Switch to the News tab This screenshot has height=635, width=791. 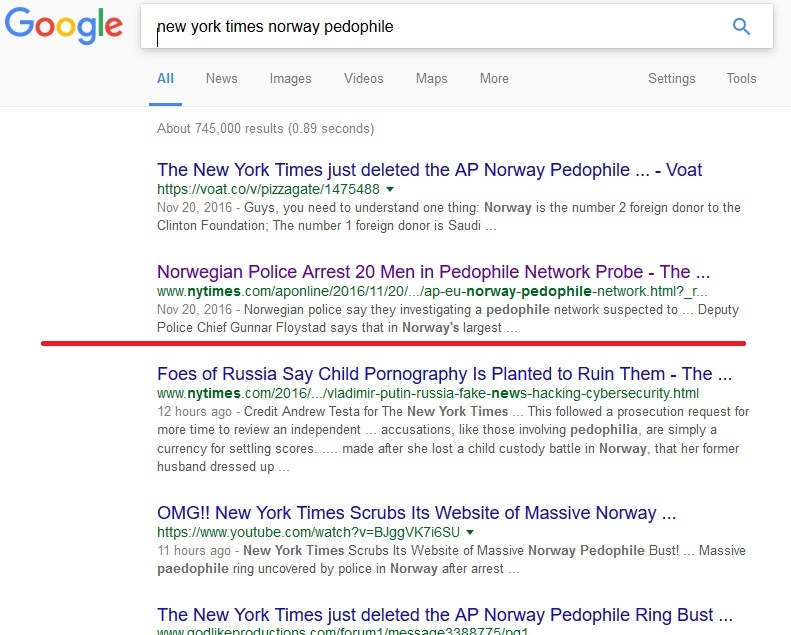pos(221,79)
